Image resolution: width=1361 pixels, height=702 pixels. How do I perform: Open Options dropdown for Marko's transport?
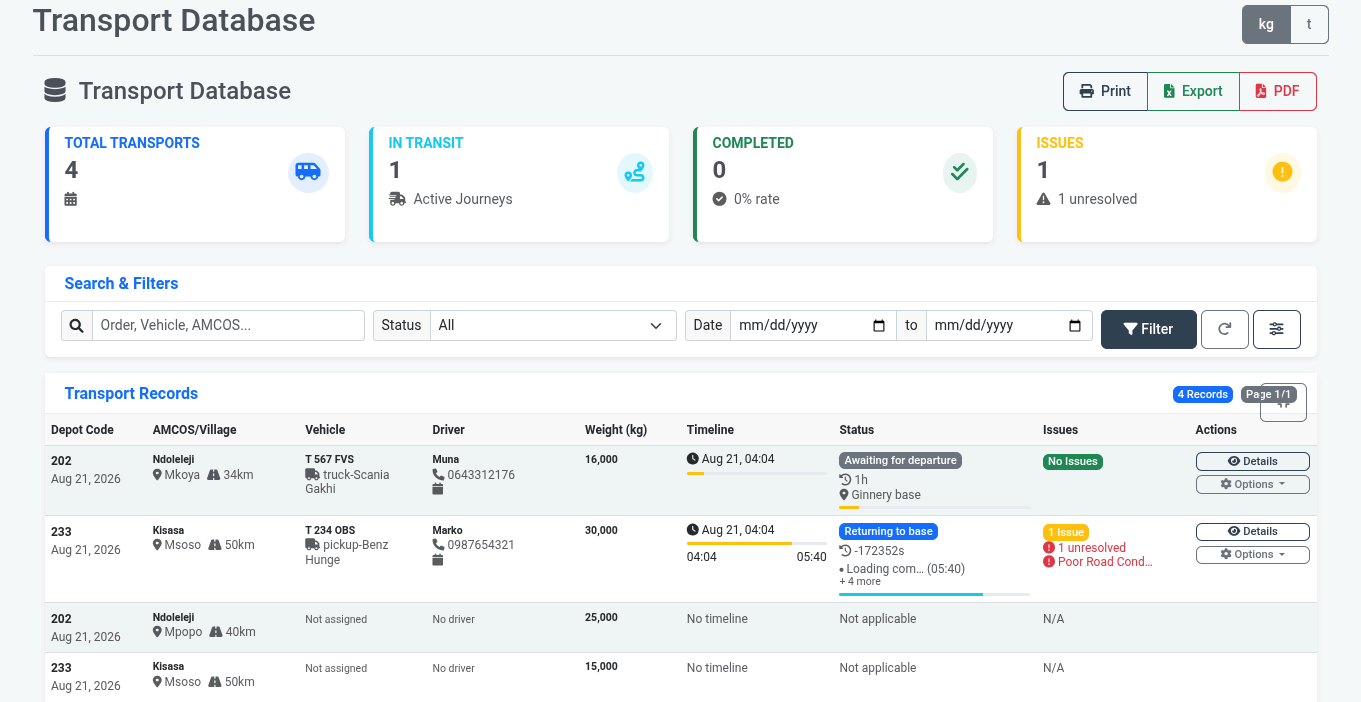pos(1252,554)
